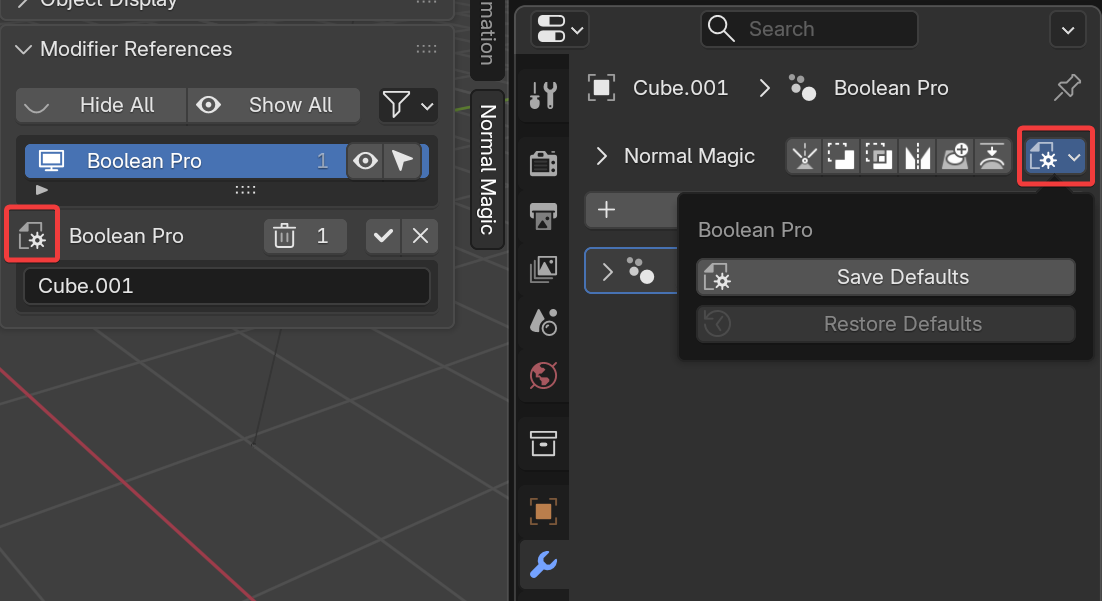Open the Scene properties tab

[x=543, y=321]
